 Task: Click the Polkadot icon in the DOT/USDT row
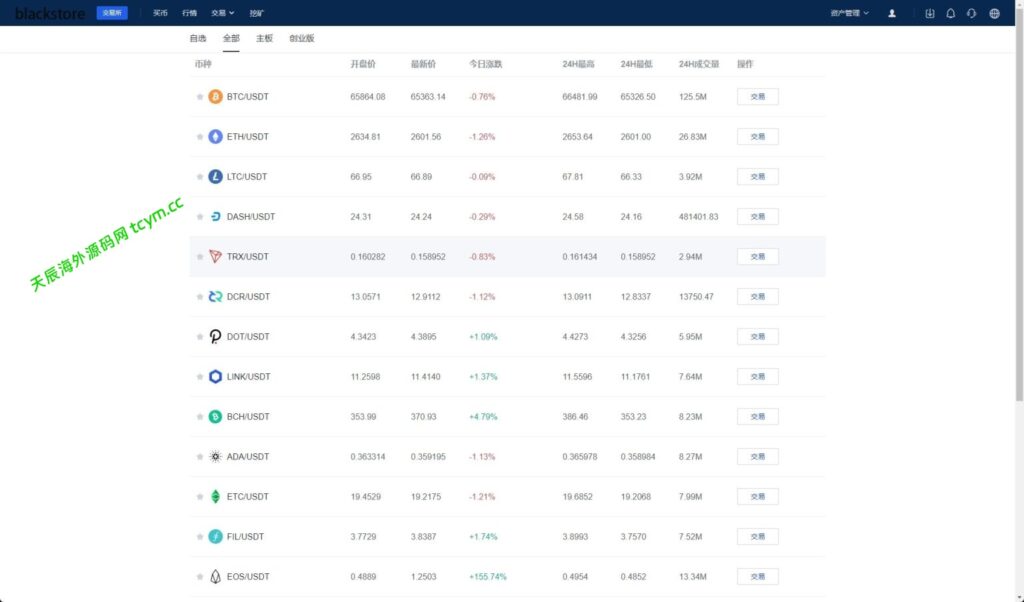click(x=215, y=337)
